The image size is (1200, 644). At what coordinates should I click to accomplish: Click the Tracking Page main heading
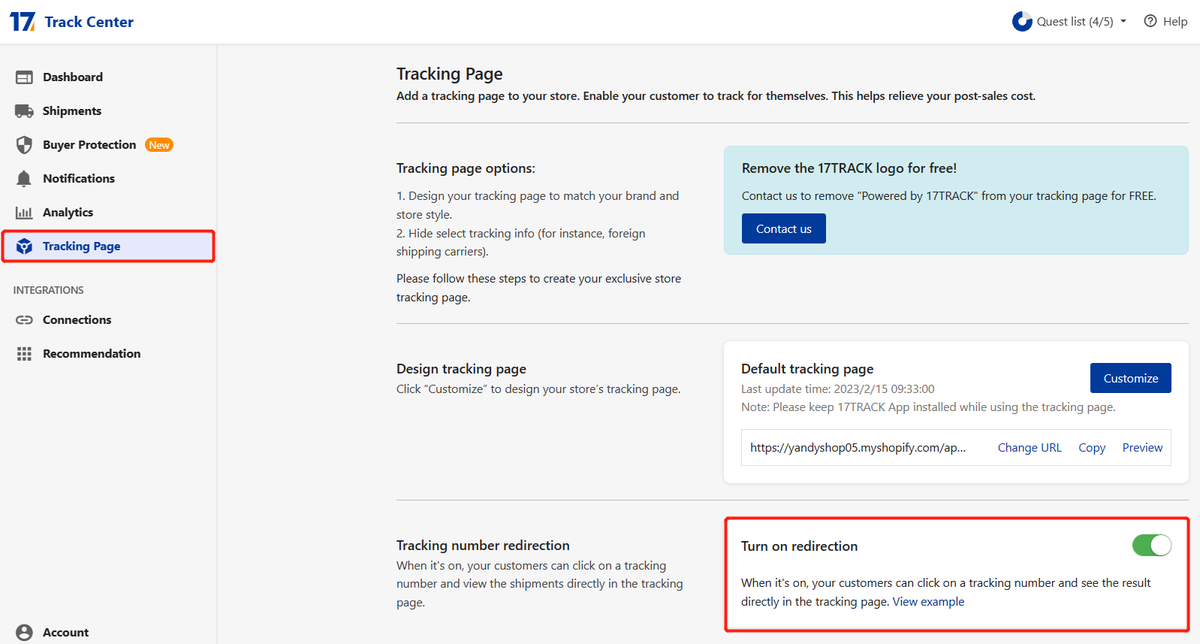pyautogui.click(x=450, y=74)
